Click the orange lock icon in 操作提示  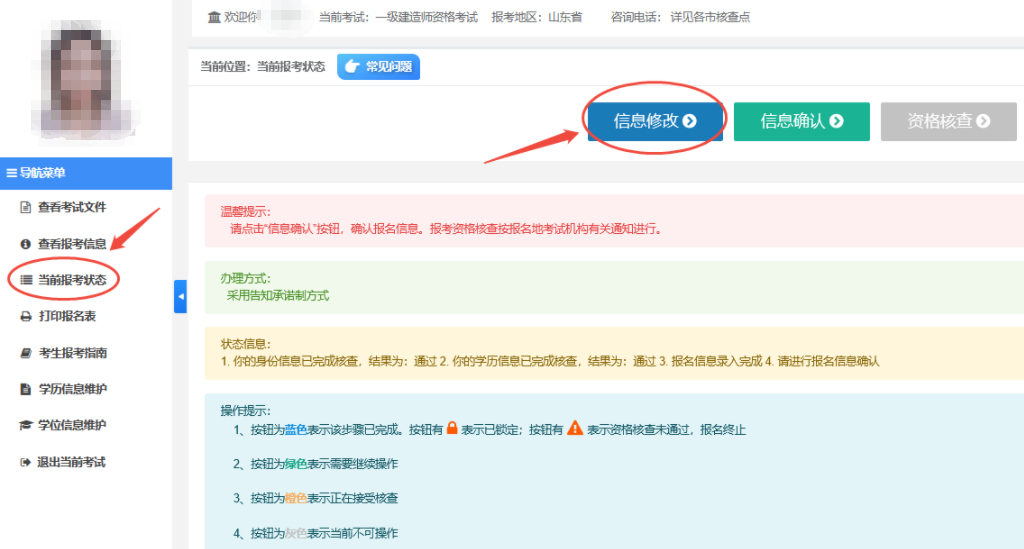click(452, 429)
